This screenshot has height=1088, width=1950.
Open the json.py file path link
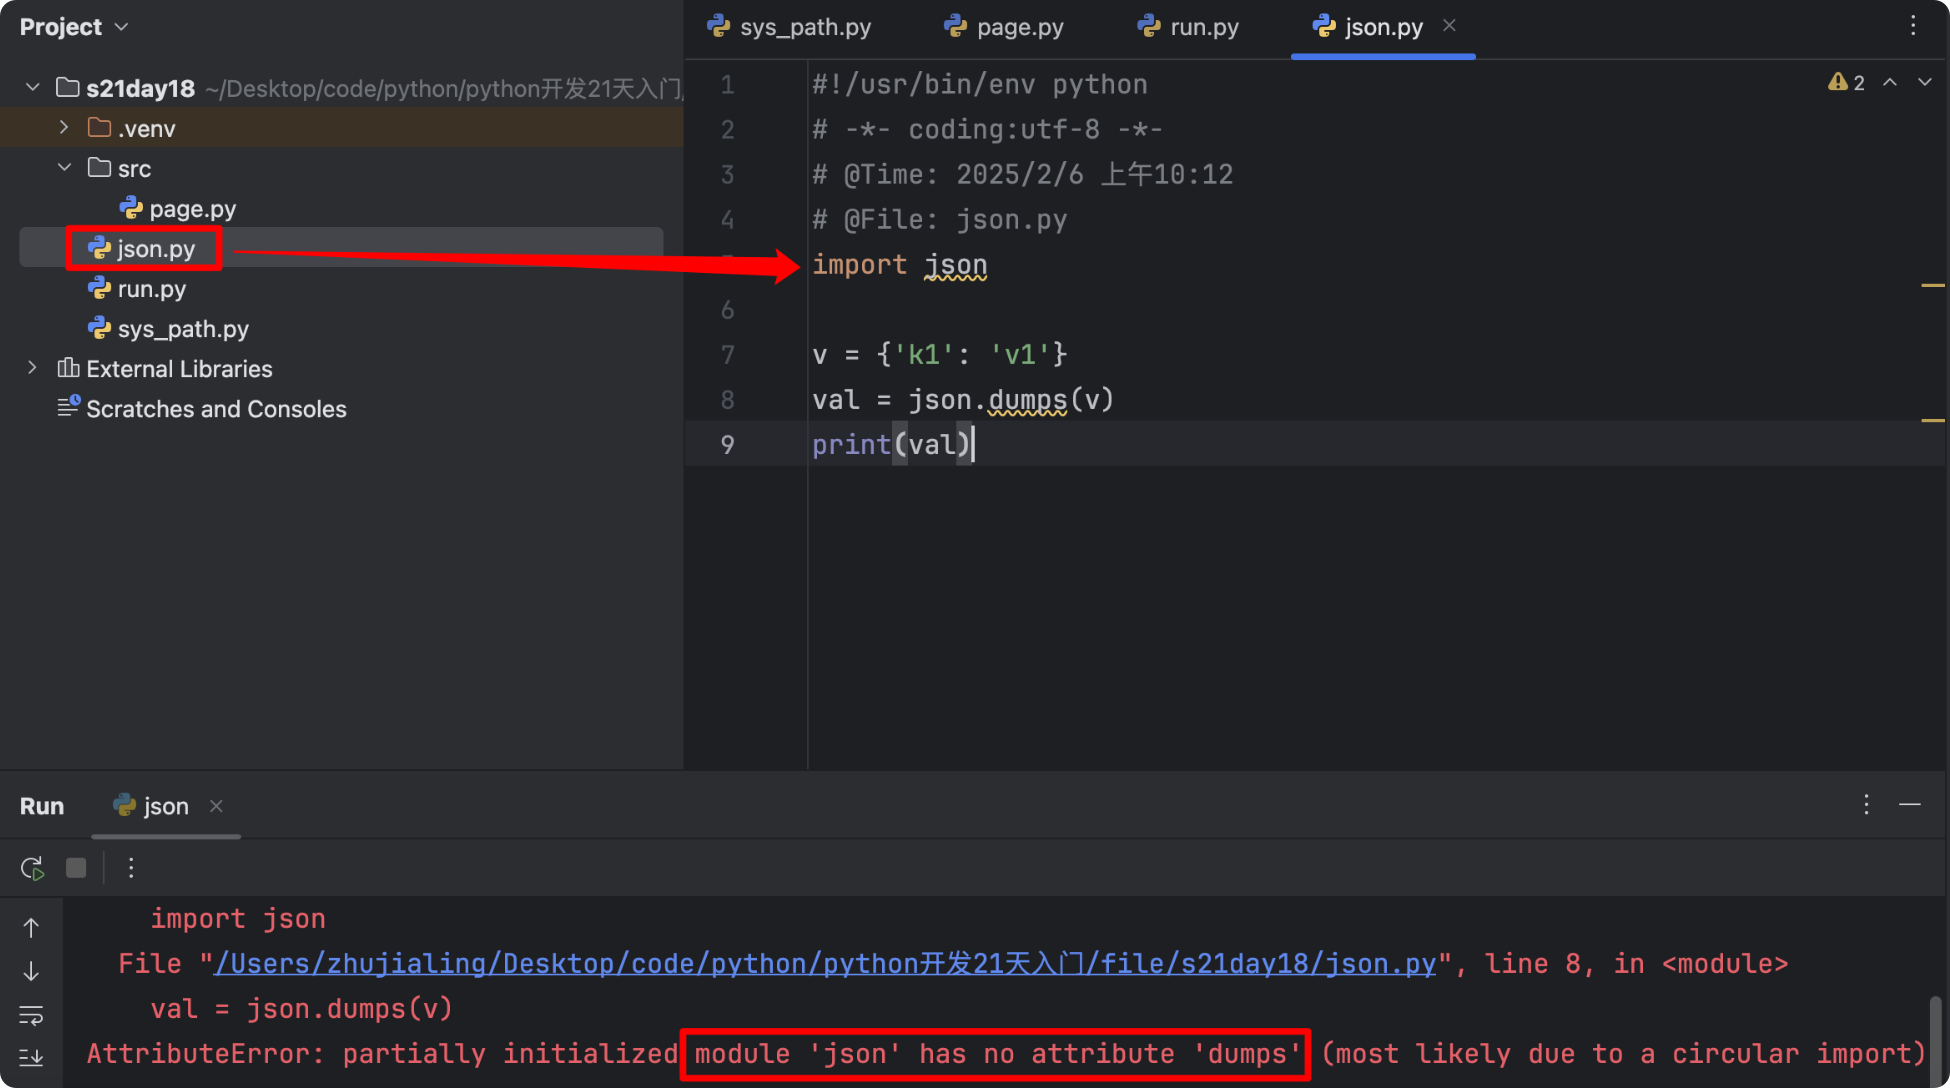[x=825, y=964]
